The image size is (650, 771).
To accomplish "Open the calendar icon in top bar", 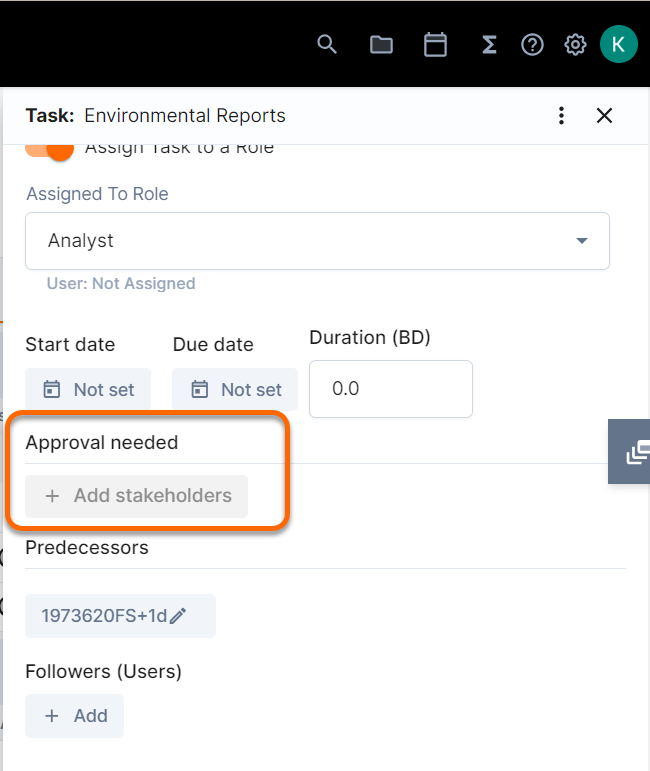I will tap(435, 44).
